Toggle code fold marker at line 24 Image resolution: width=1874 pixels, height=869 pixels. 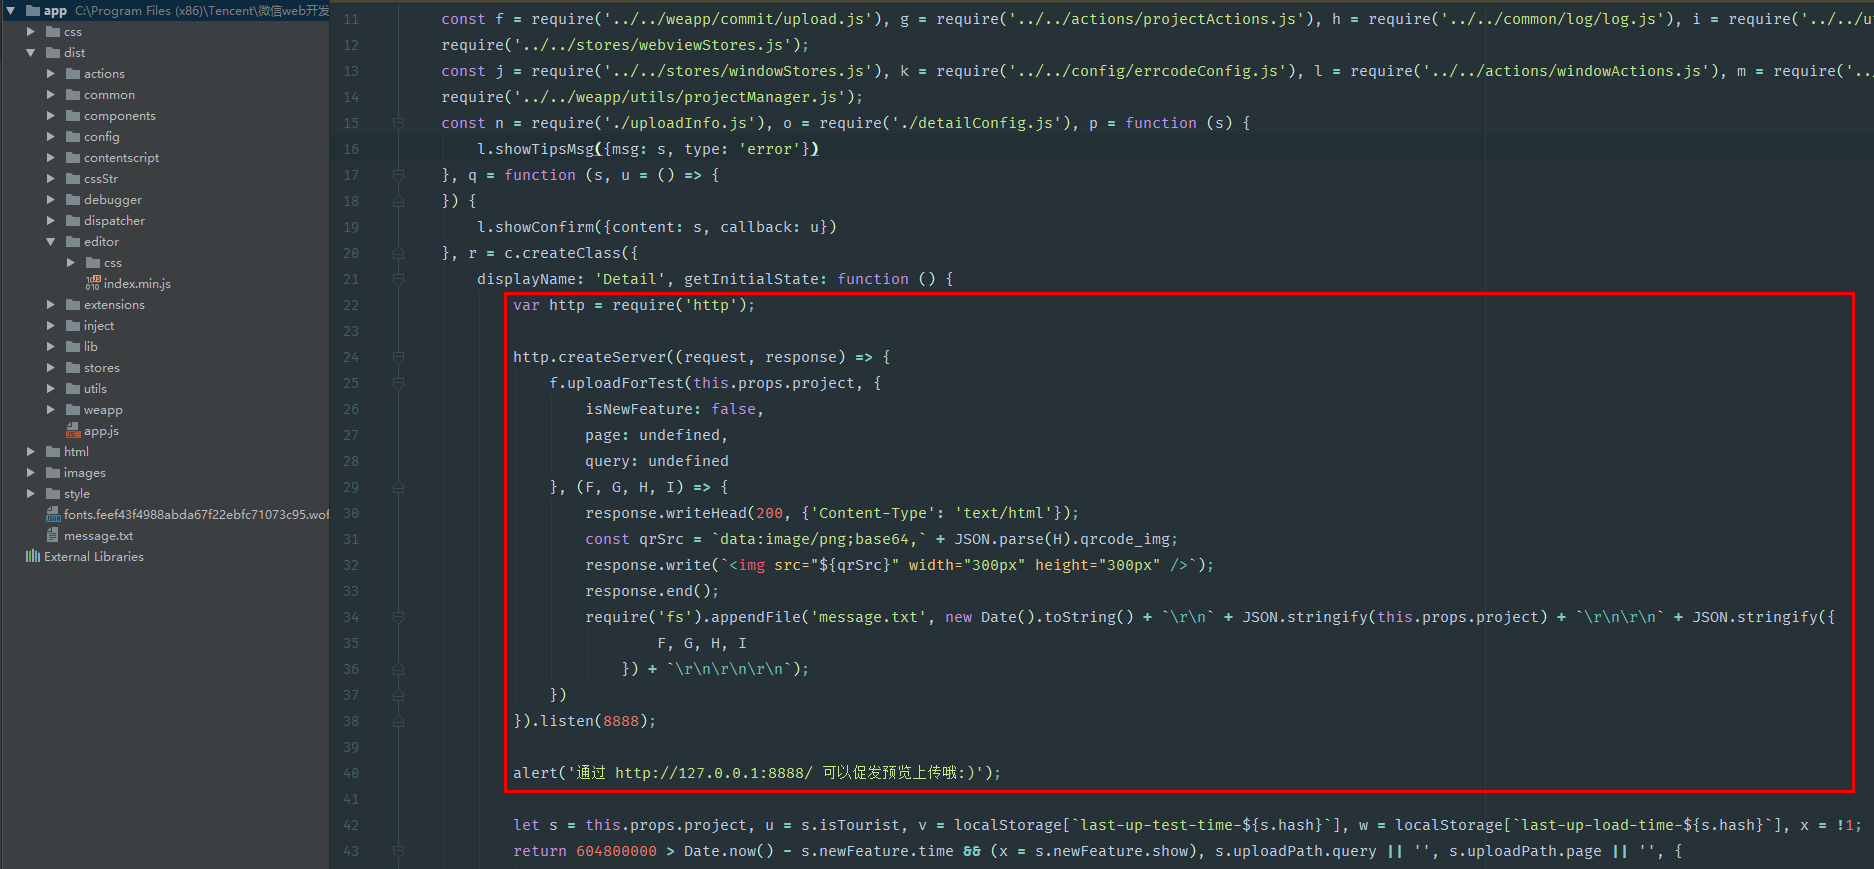coord(398,357)
